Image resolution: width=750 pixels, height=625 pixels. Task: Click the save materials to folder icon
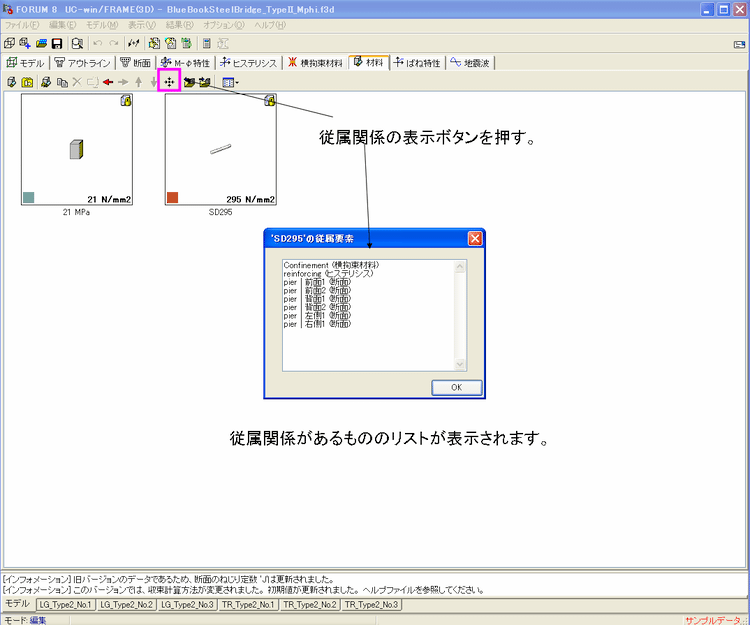pos(189,82)
